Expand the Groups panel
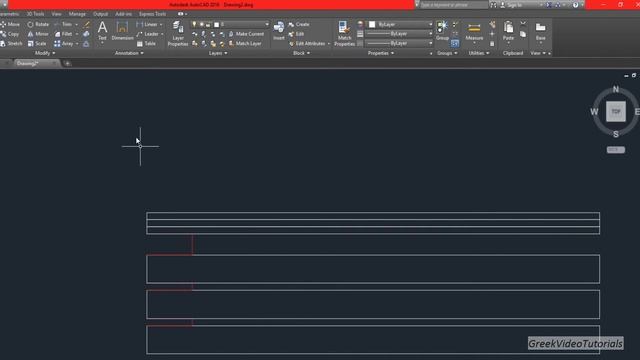This screenshot has width=640, height=360. click(x=447, y=53)
